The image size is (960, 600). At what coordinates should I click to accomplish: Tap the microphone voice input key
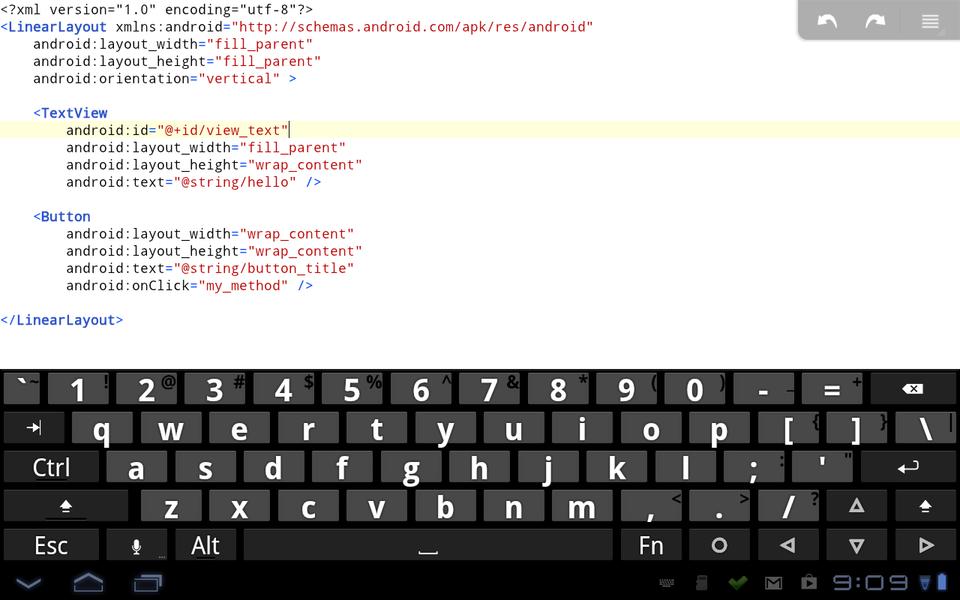pyautogui.click(x=137, y=545)
